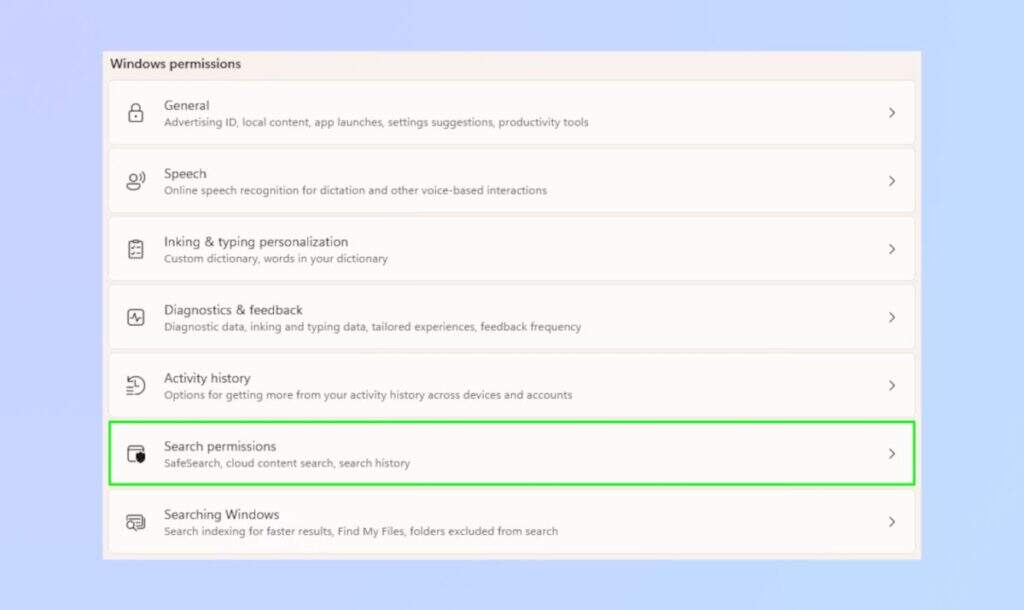Click the 'Advertising ID, local content' description
Image resolution: width=1024 pixels, height=610 pixels.
376,122
